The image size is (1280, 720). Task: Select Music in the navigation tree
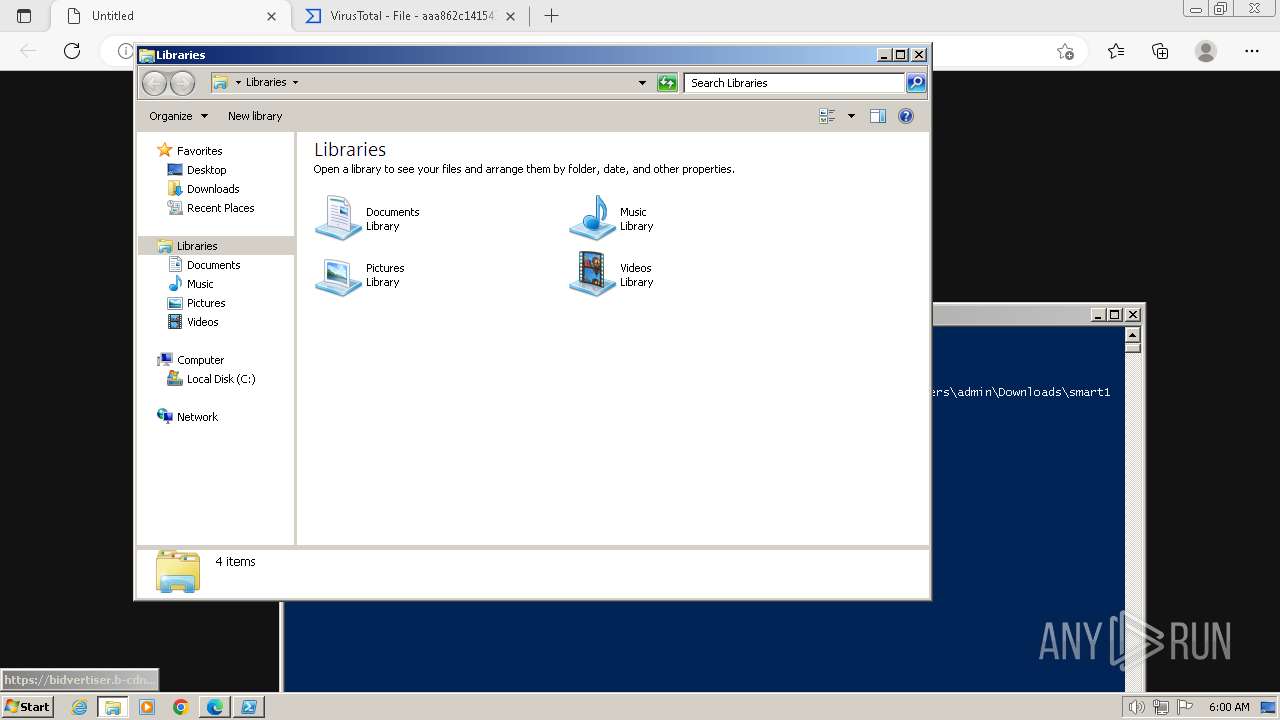pos(200,284)
